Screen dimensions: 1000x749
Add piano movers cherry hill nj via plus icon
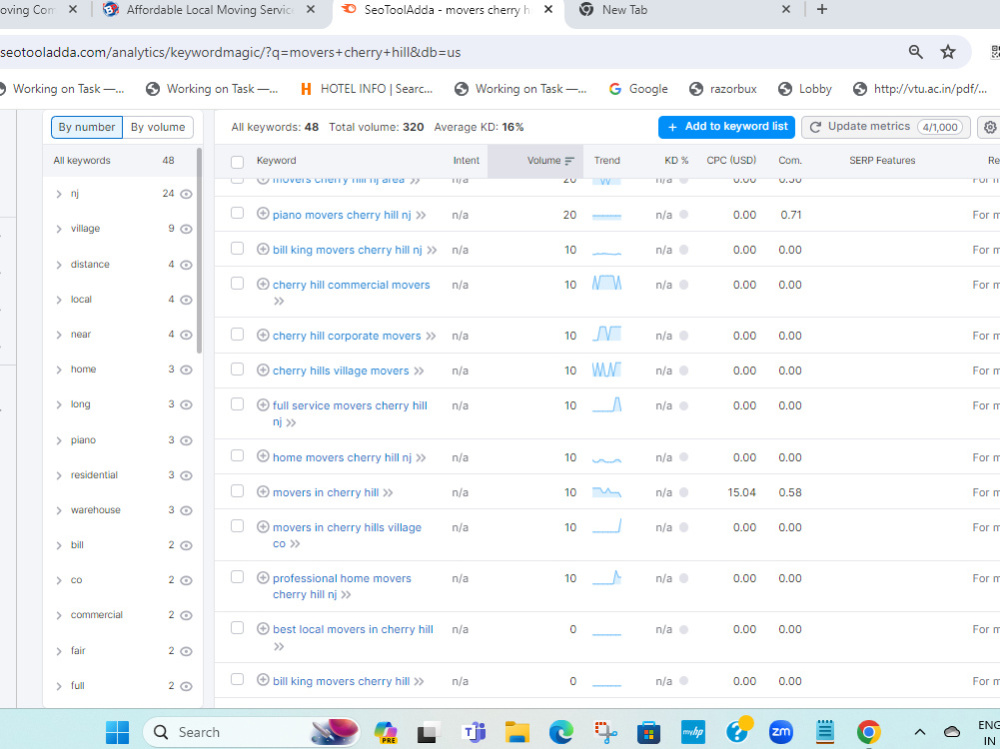(x=263, y=214)
